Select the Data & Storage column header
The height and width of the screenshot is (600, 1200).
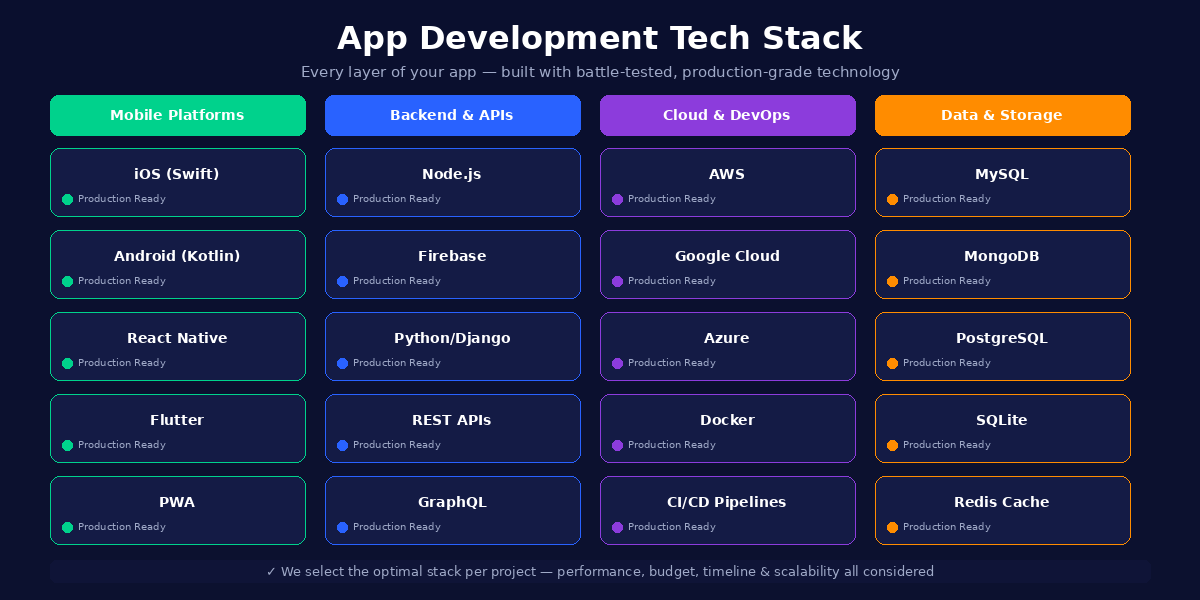pyautogui.click(x=1003, y=115)
